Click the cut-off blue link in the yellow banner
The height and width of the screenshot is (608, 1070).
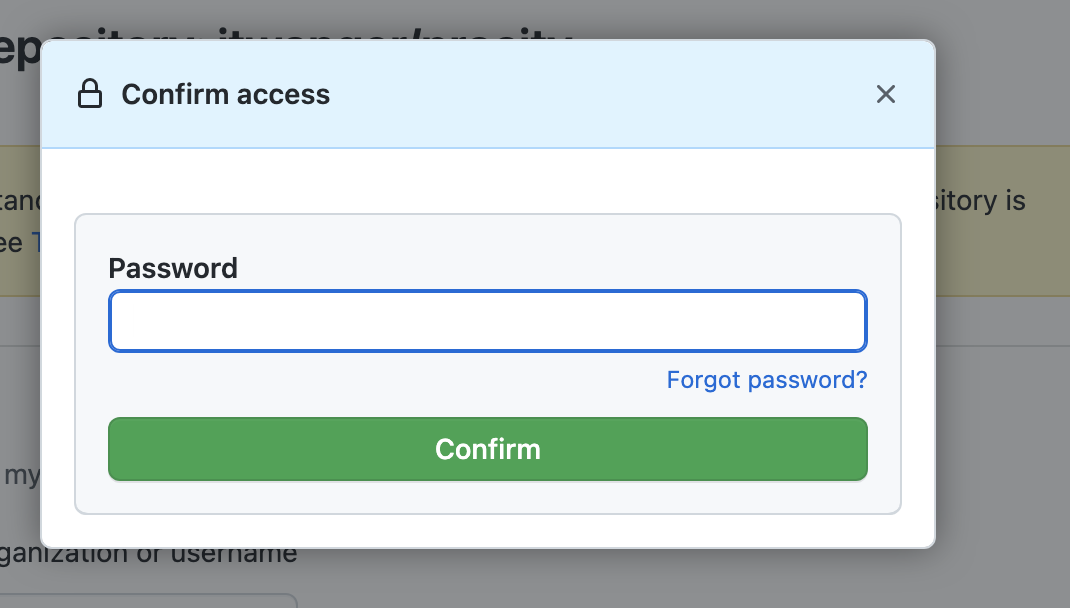pyautogui.click(x=35, y=242)
